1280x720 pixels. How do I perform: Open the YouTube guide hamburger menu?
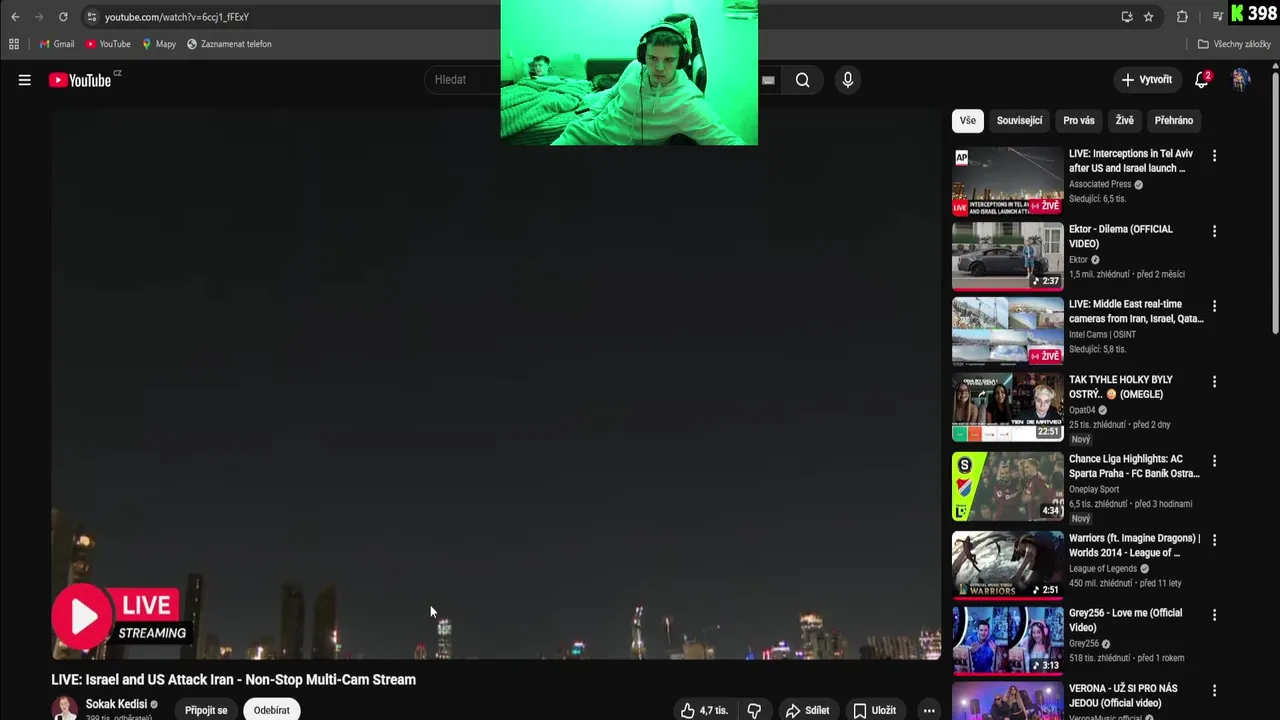(x=24, y=80)
